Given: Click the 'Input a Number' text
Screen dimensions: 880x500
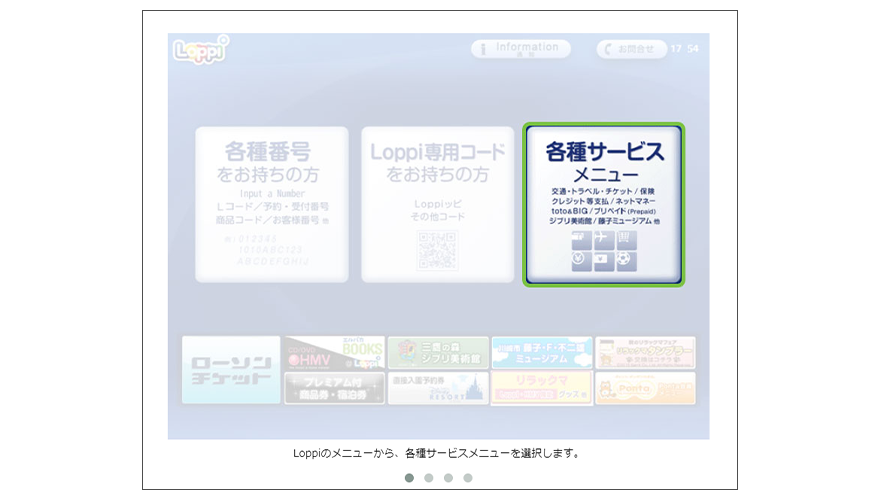Looking at the screenshot, I should (272, 194).
